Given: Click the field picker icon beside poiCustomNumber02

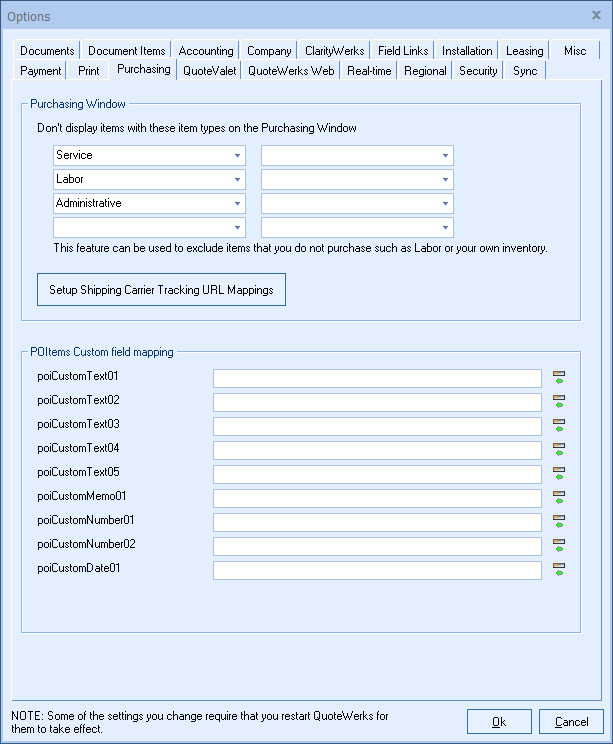Looking at the screenshot, I should coord(559,546).
